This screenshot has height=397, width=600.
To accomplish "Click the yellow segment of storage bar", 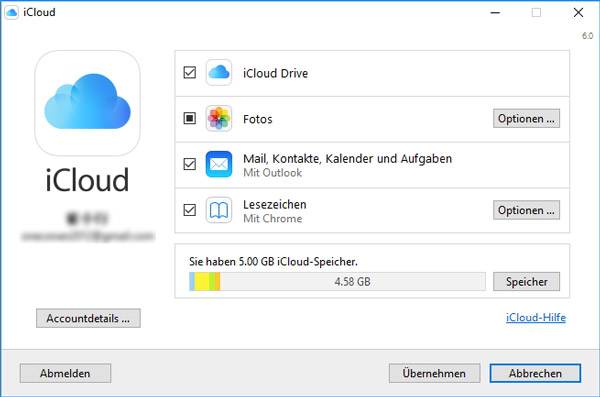I will coord(202,282).
